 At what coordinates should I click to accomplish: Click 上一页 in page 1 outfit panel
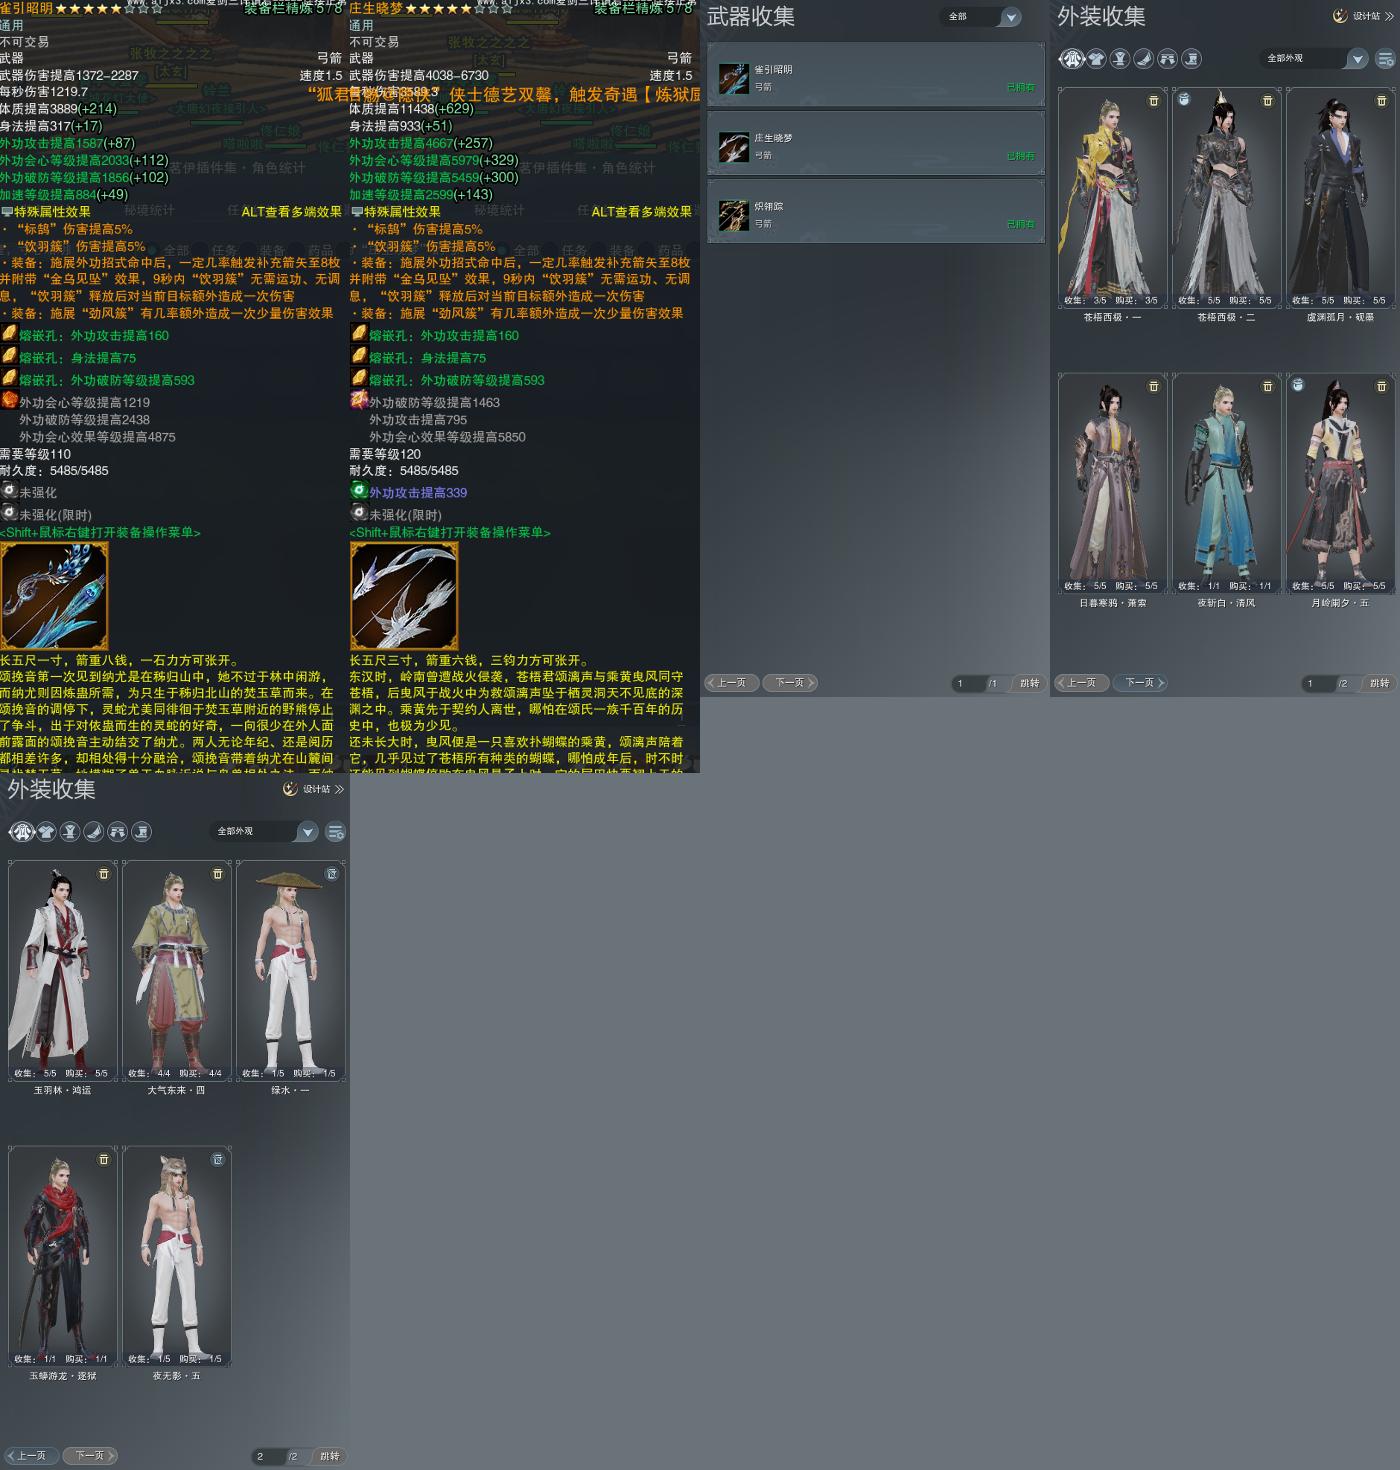(x=1081, y=683)
